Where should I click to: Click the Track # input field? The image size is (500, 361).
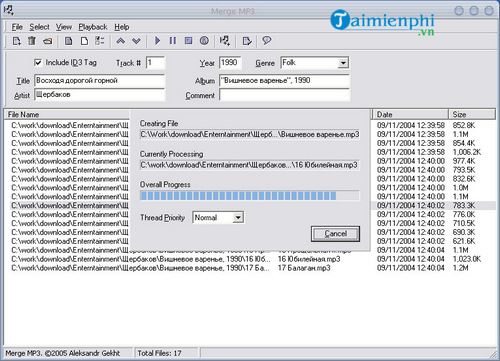[155, 63]
